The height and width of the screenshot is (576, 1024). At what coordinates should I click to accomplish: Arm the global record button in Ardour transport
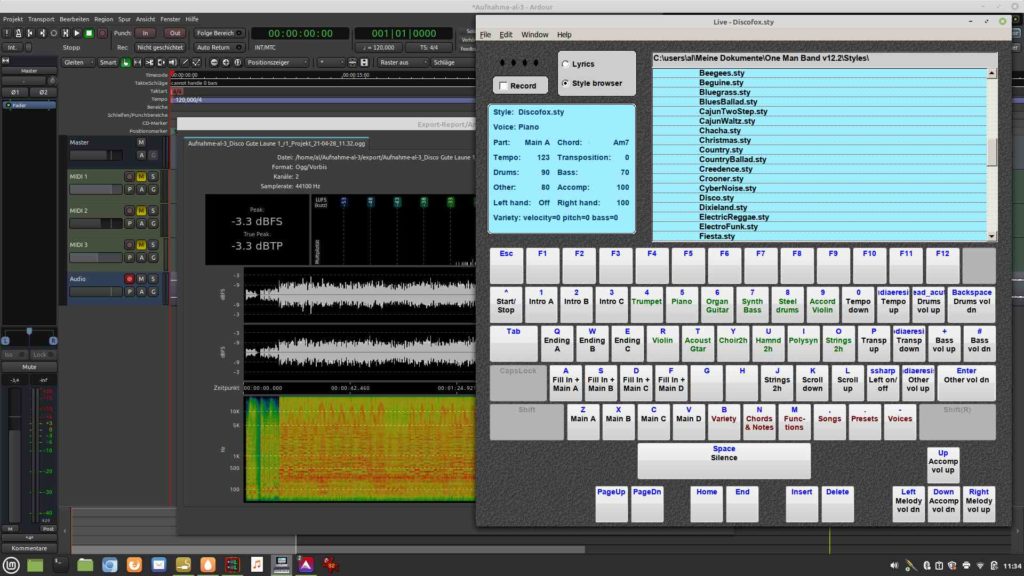(x=101, y=33)
